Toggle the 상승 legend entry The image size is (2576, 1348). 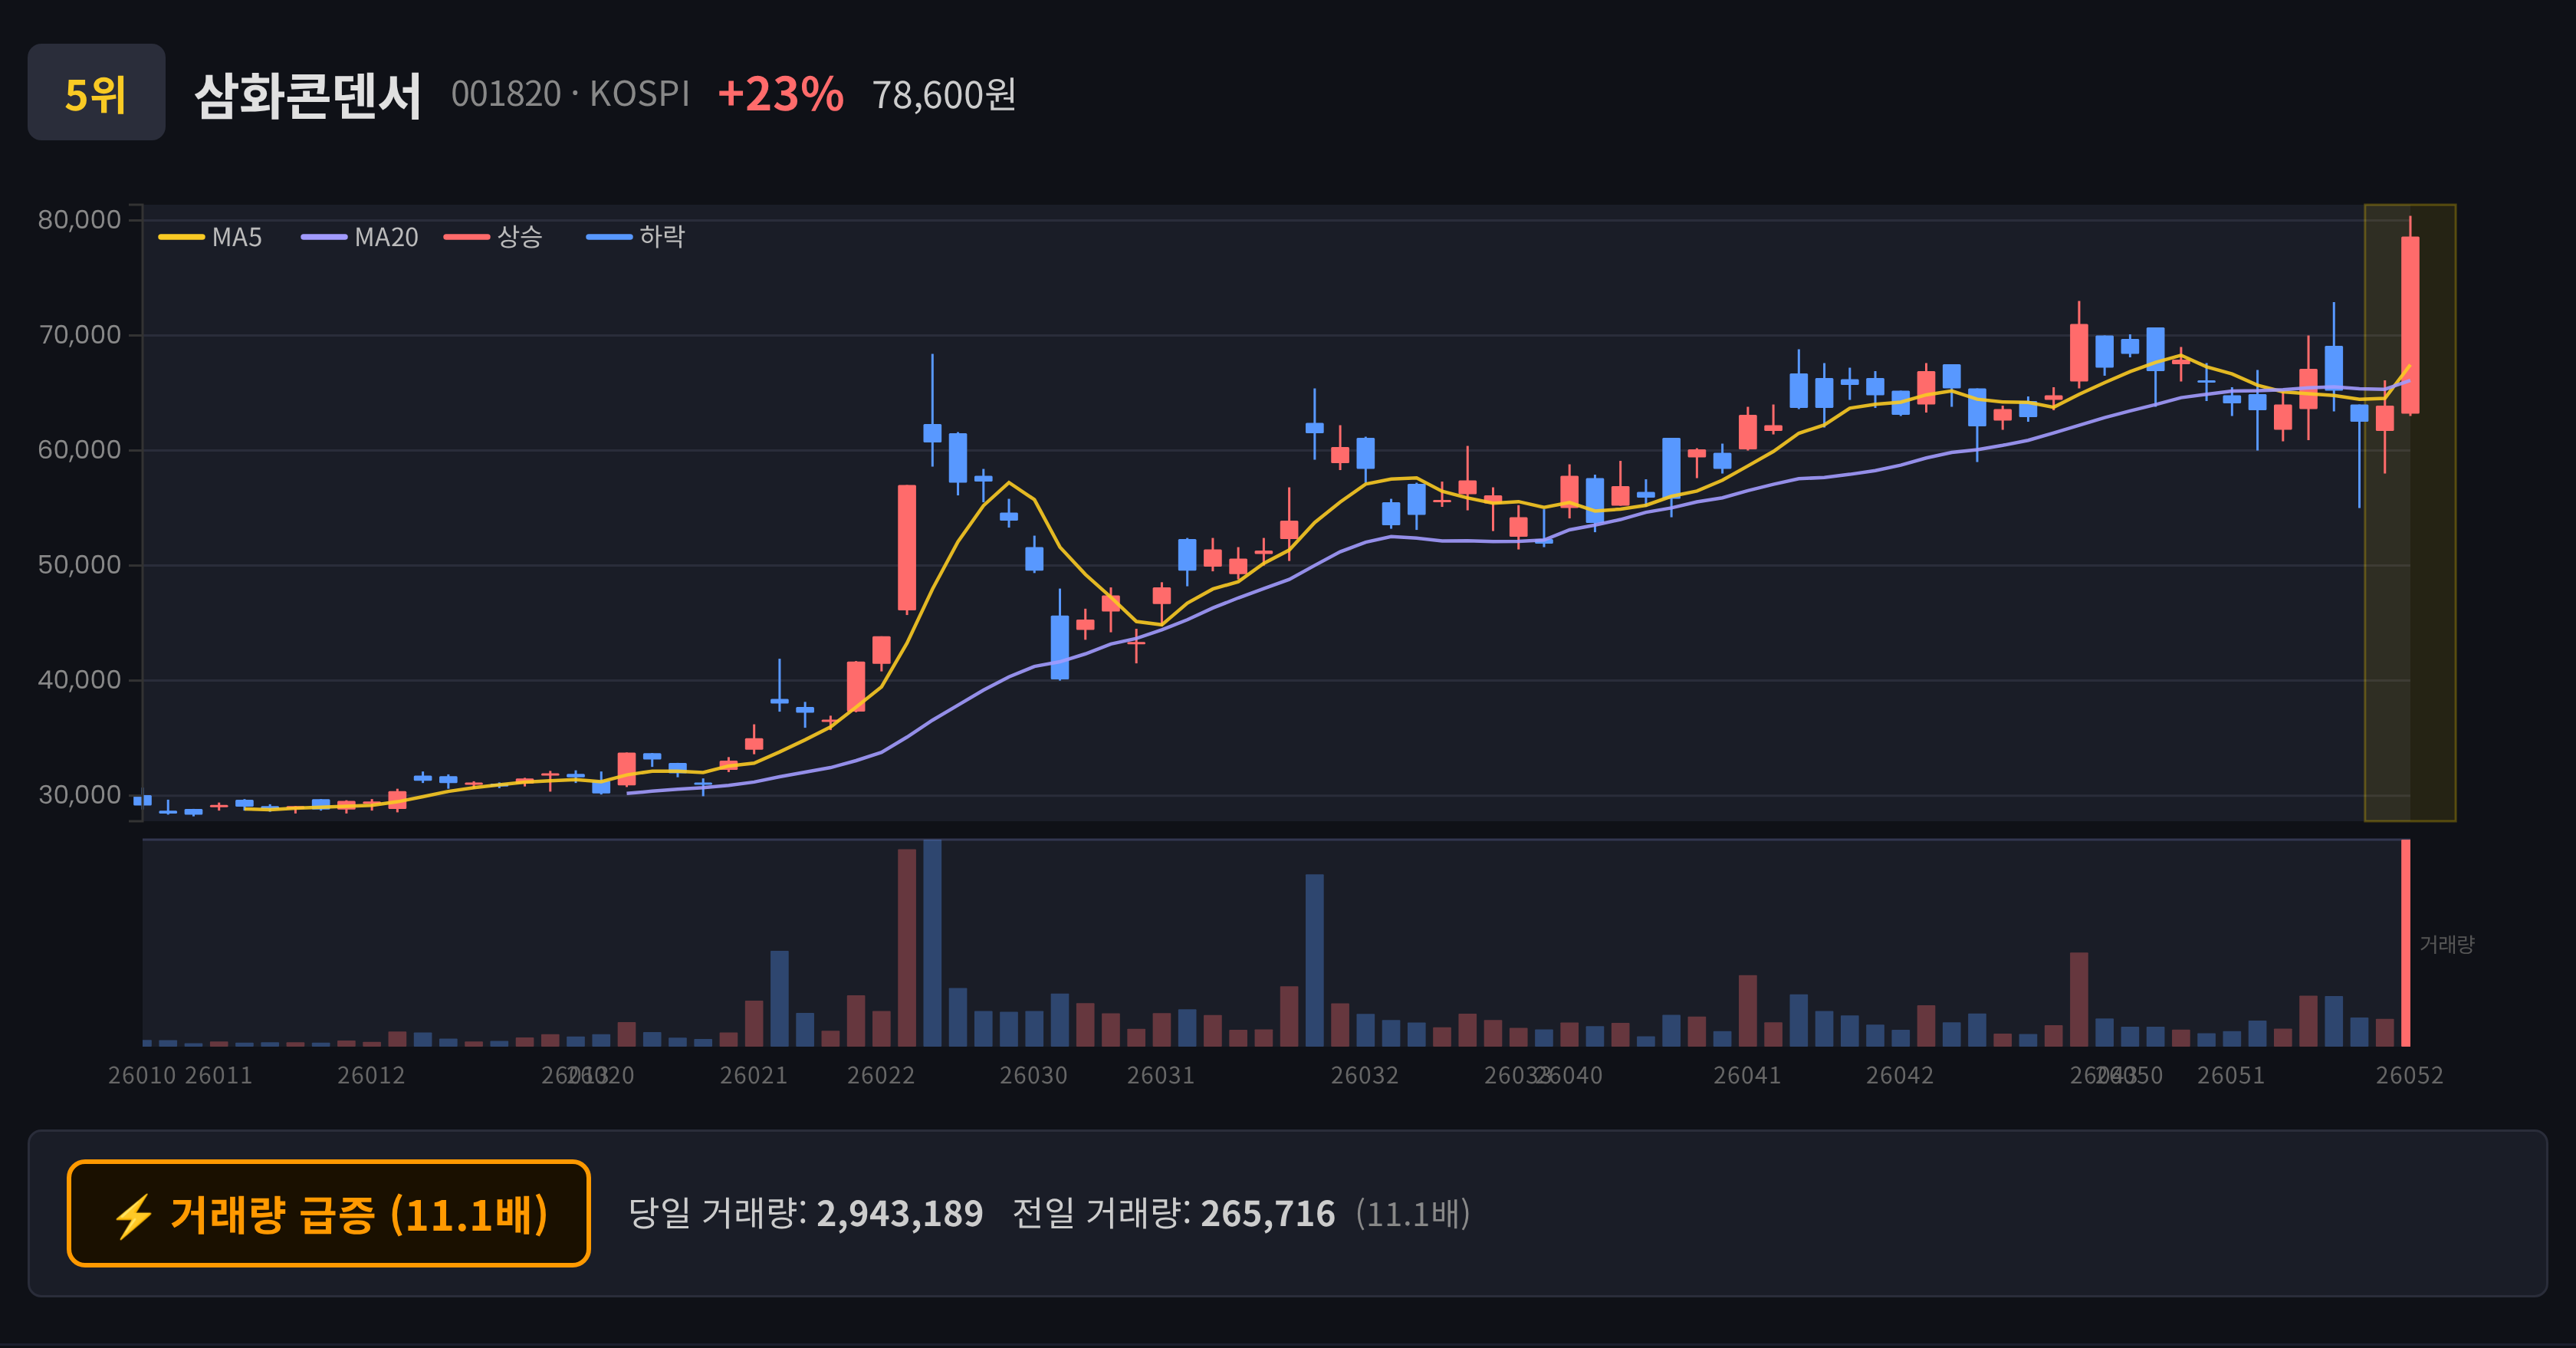point(493,237)
